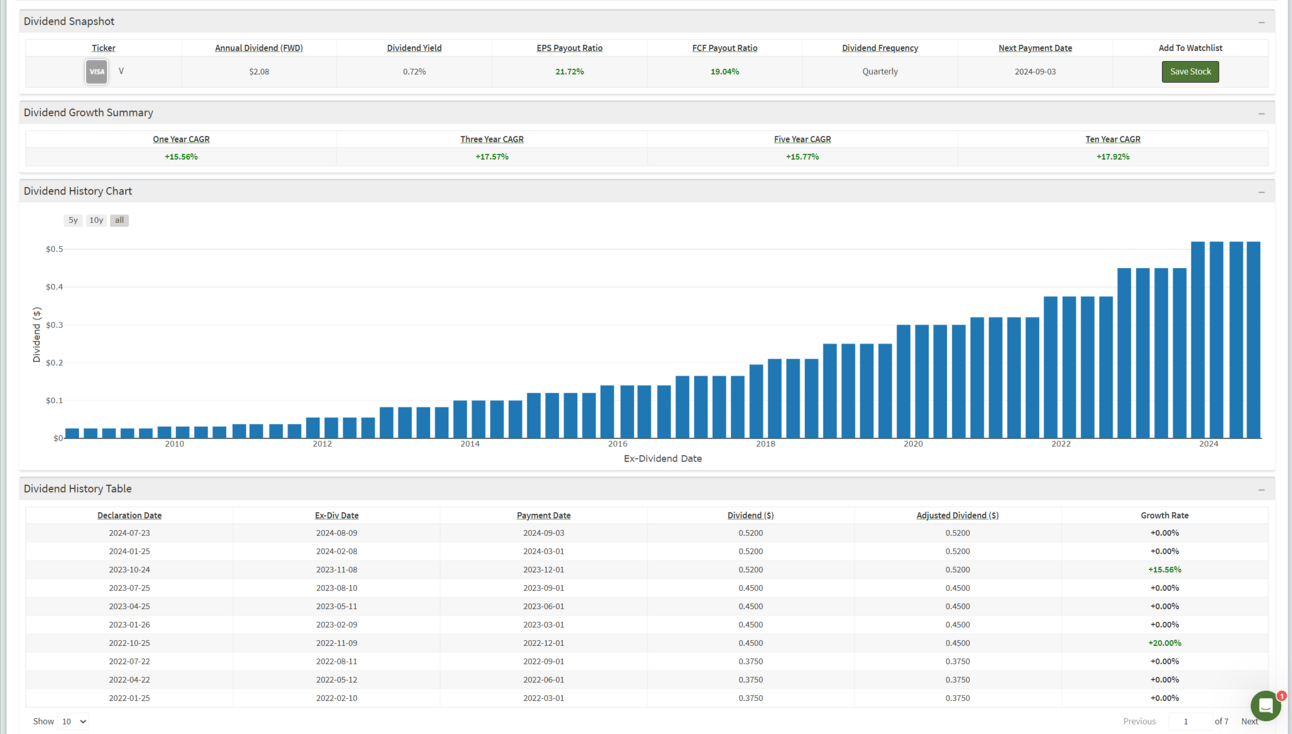Image resolution: width=1292 pixels, height=734 pixels.
Task: Sort table by Declaration Date
Action: (x=129, y=516)
